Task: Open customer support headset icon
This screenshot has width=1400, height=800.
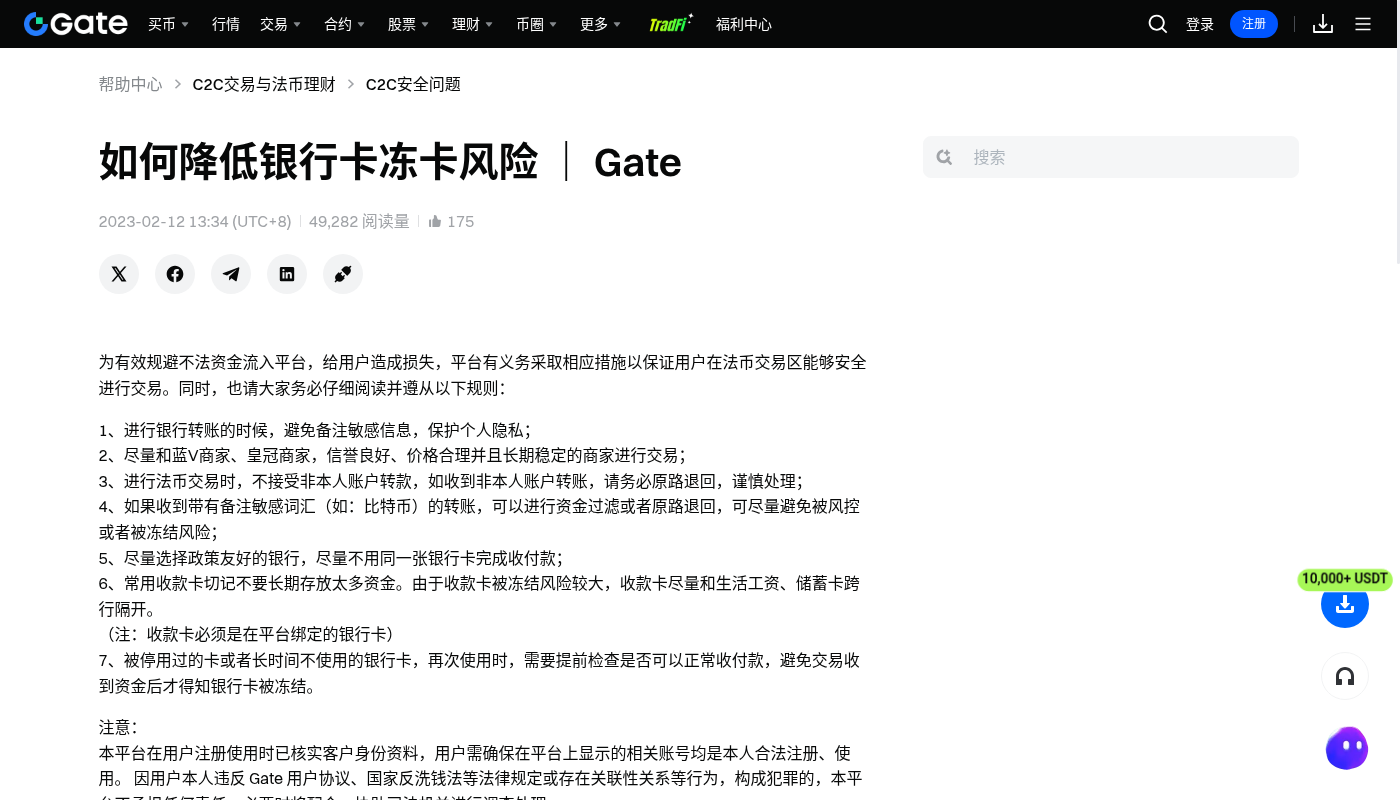Action: pyautogui.click(x=1345, y=677)
